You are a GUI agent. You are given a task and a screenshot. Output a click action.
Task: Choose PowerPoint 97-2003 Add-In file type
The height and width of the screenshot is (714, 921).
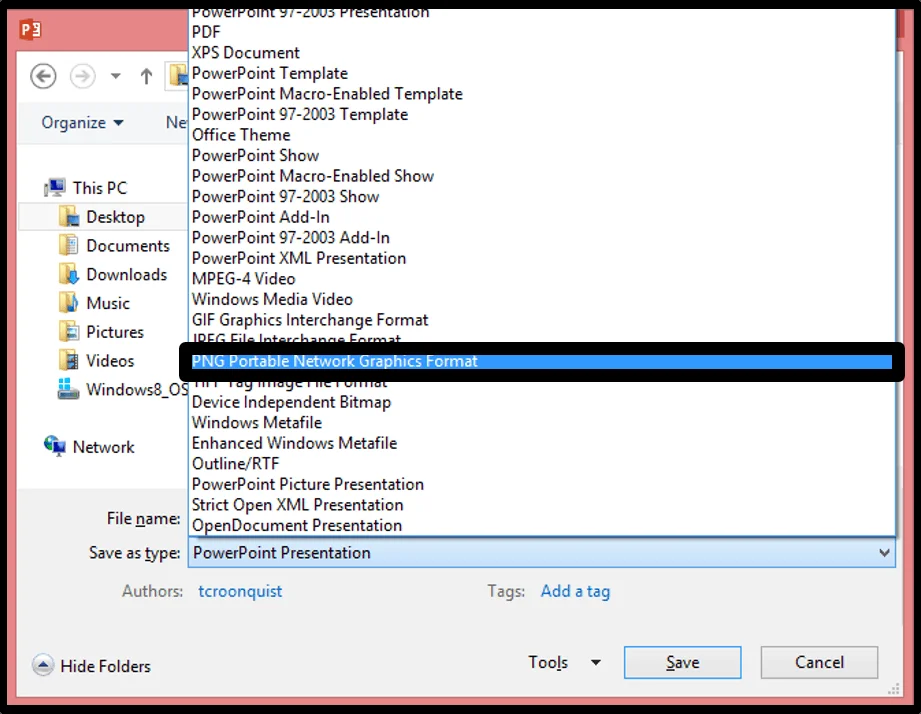[x=542, y=238]
